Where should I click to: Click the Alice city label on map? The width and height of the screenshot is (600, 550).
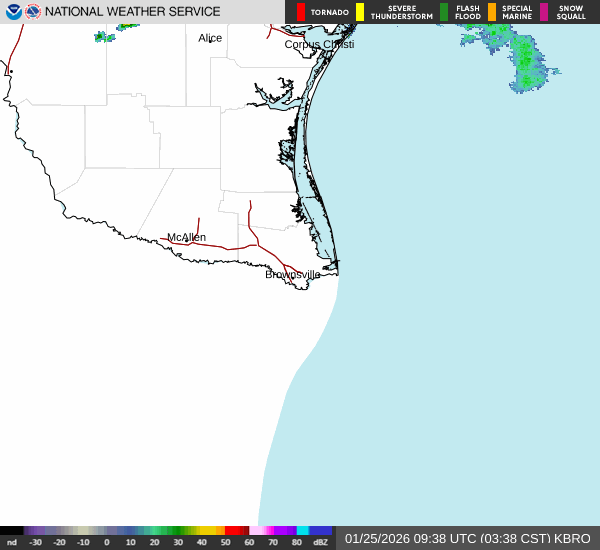tap(210, 38)
